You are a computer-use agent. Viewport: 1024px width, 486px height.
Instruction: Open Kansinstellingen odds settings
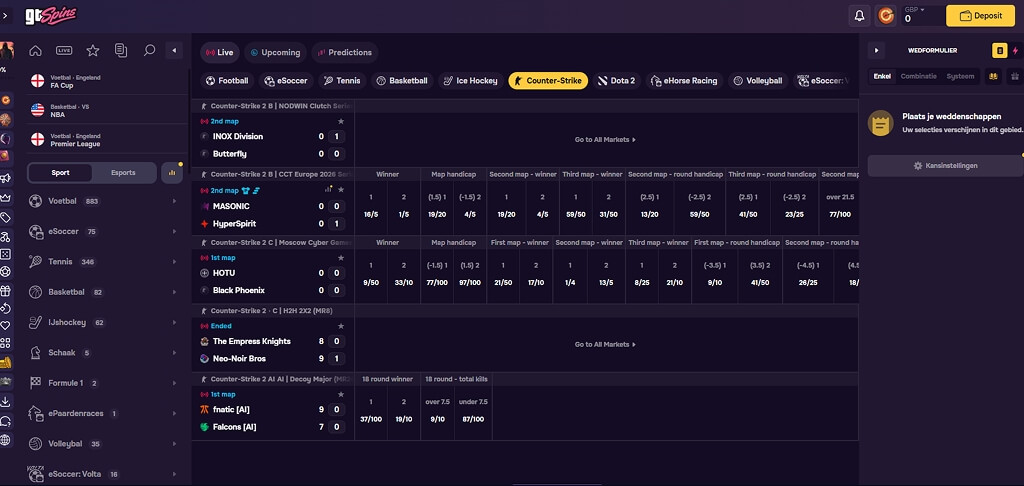(945, 166)
